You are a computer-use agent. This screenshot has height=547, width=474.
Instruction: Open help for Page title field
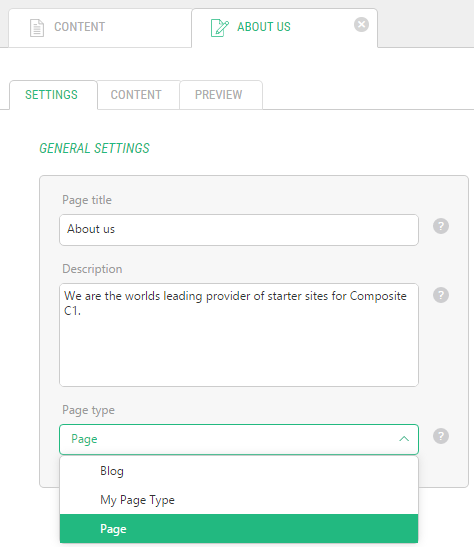441,226
